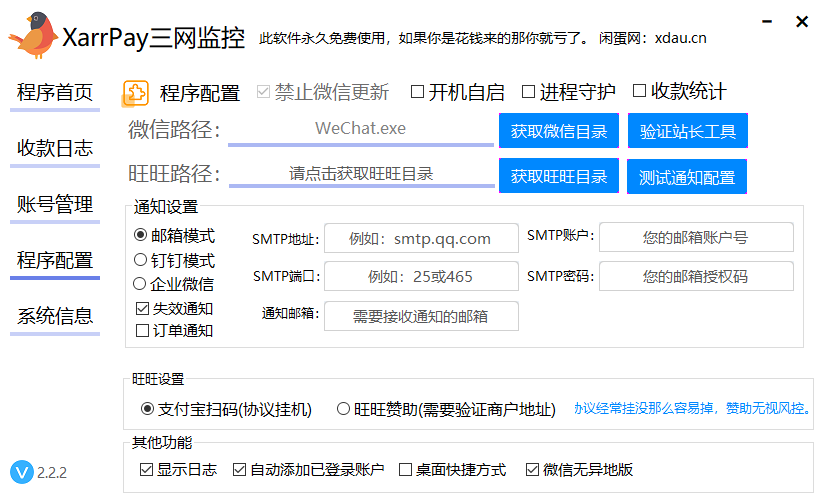Go to the 账号管理 tab
829x495 pixels.
(55, 204)
